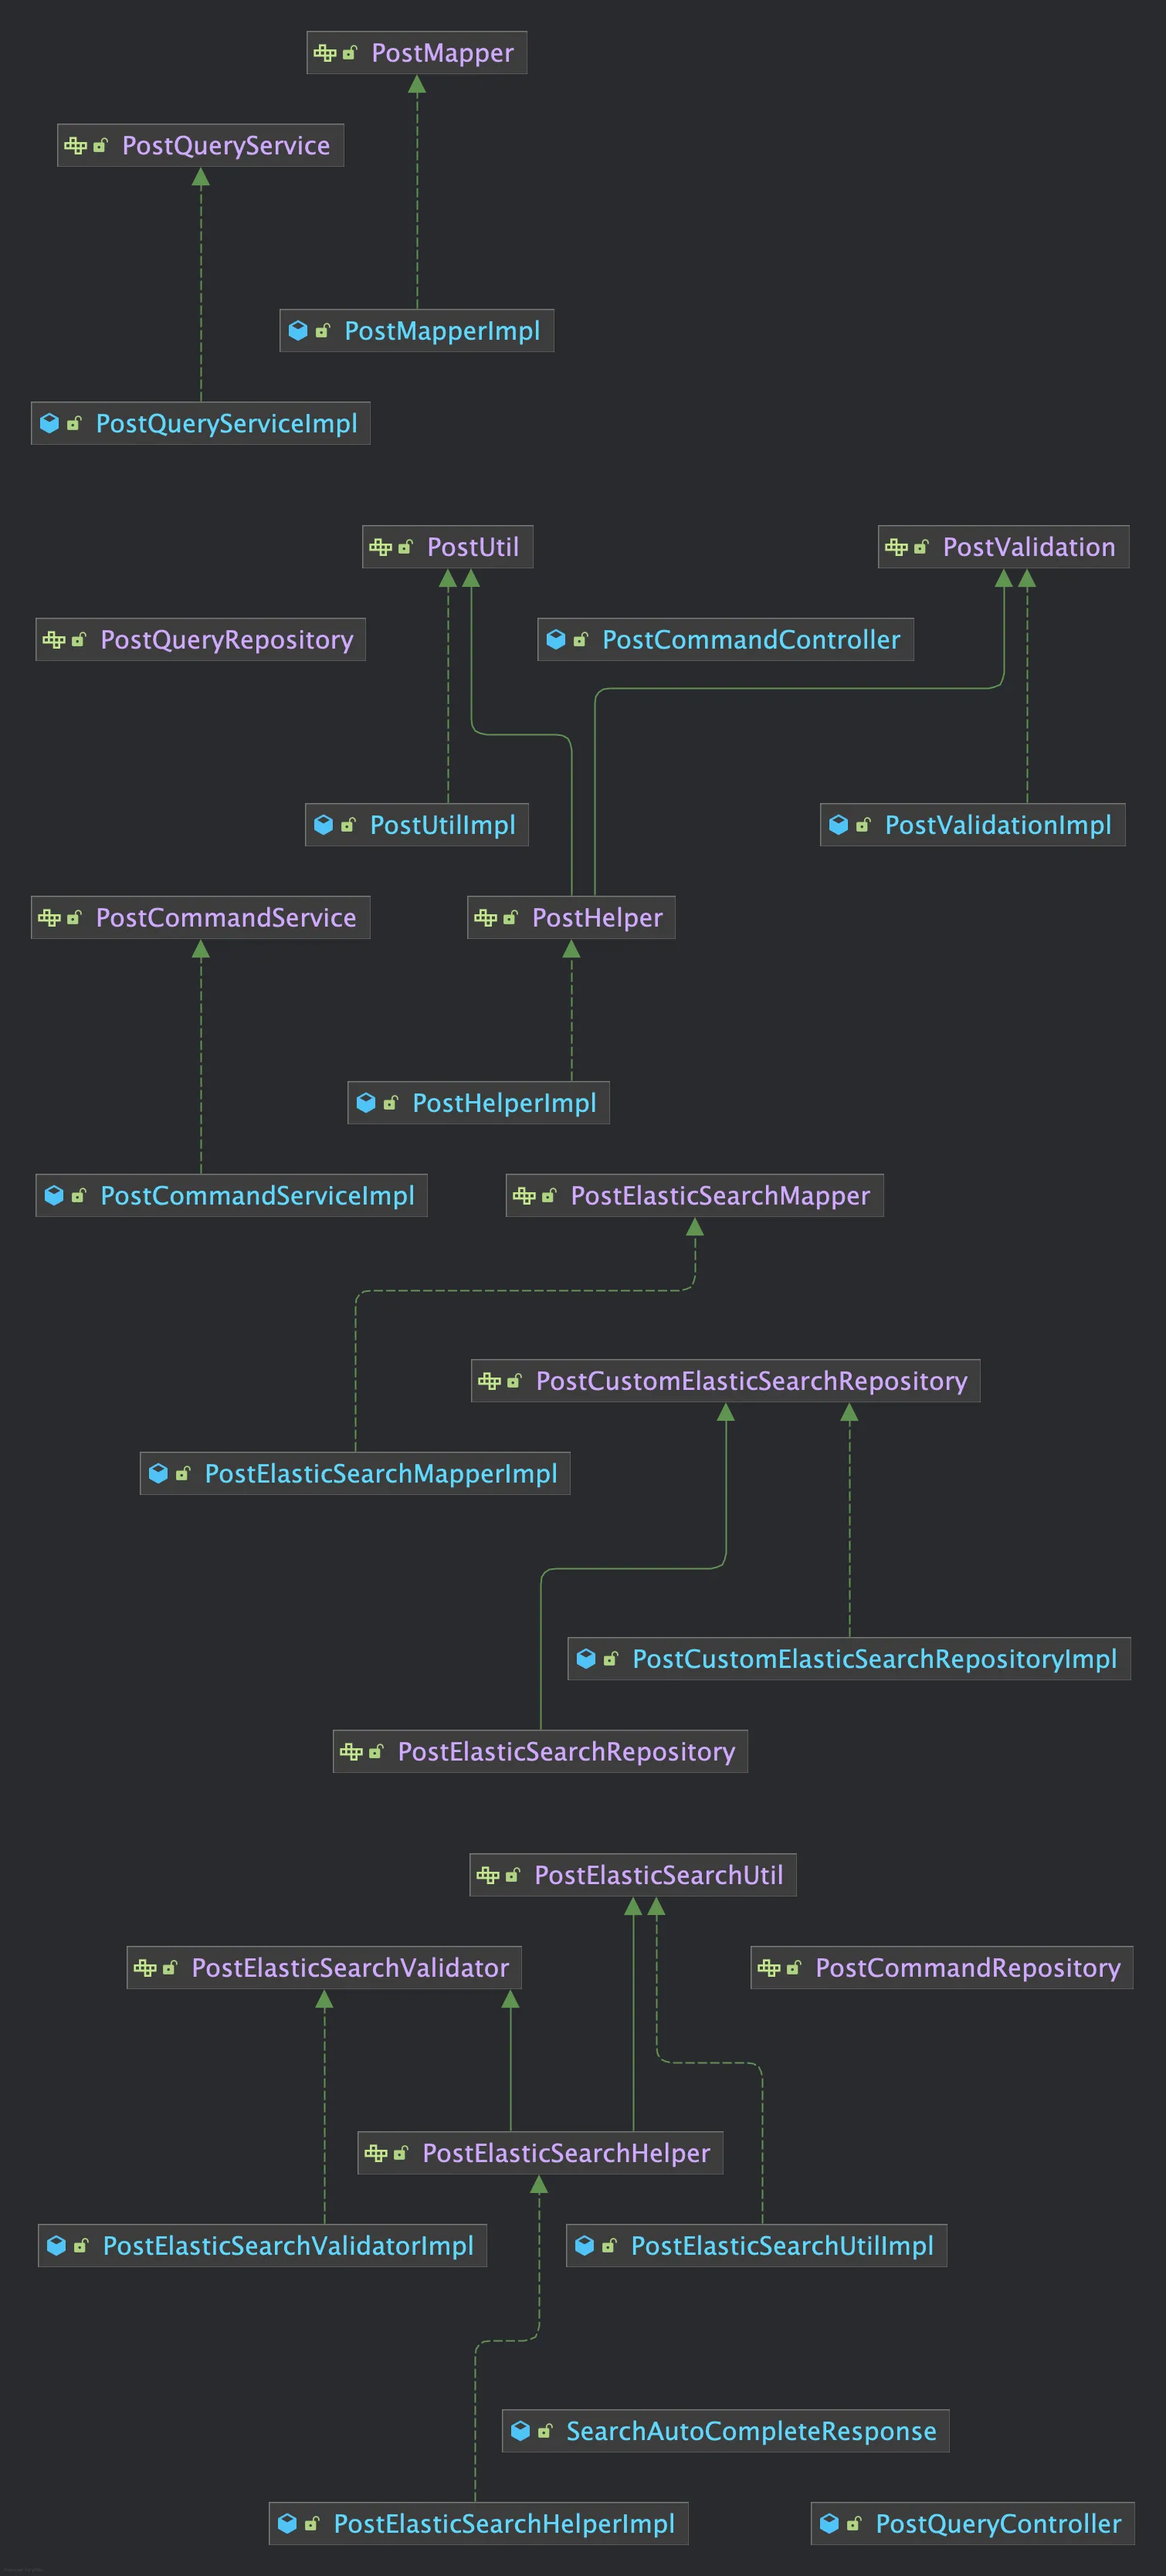Select the PostValidation node

[1003, 547]
